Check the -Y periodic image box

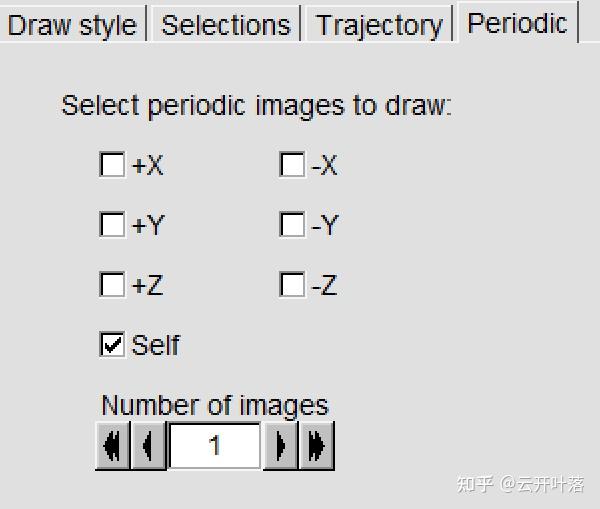click(x=292, y=225)
